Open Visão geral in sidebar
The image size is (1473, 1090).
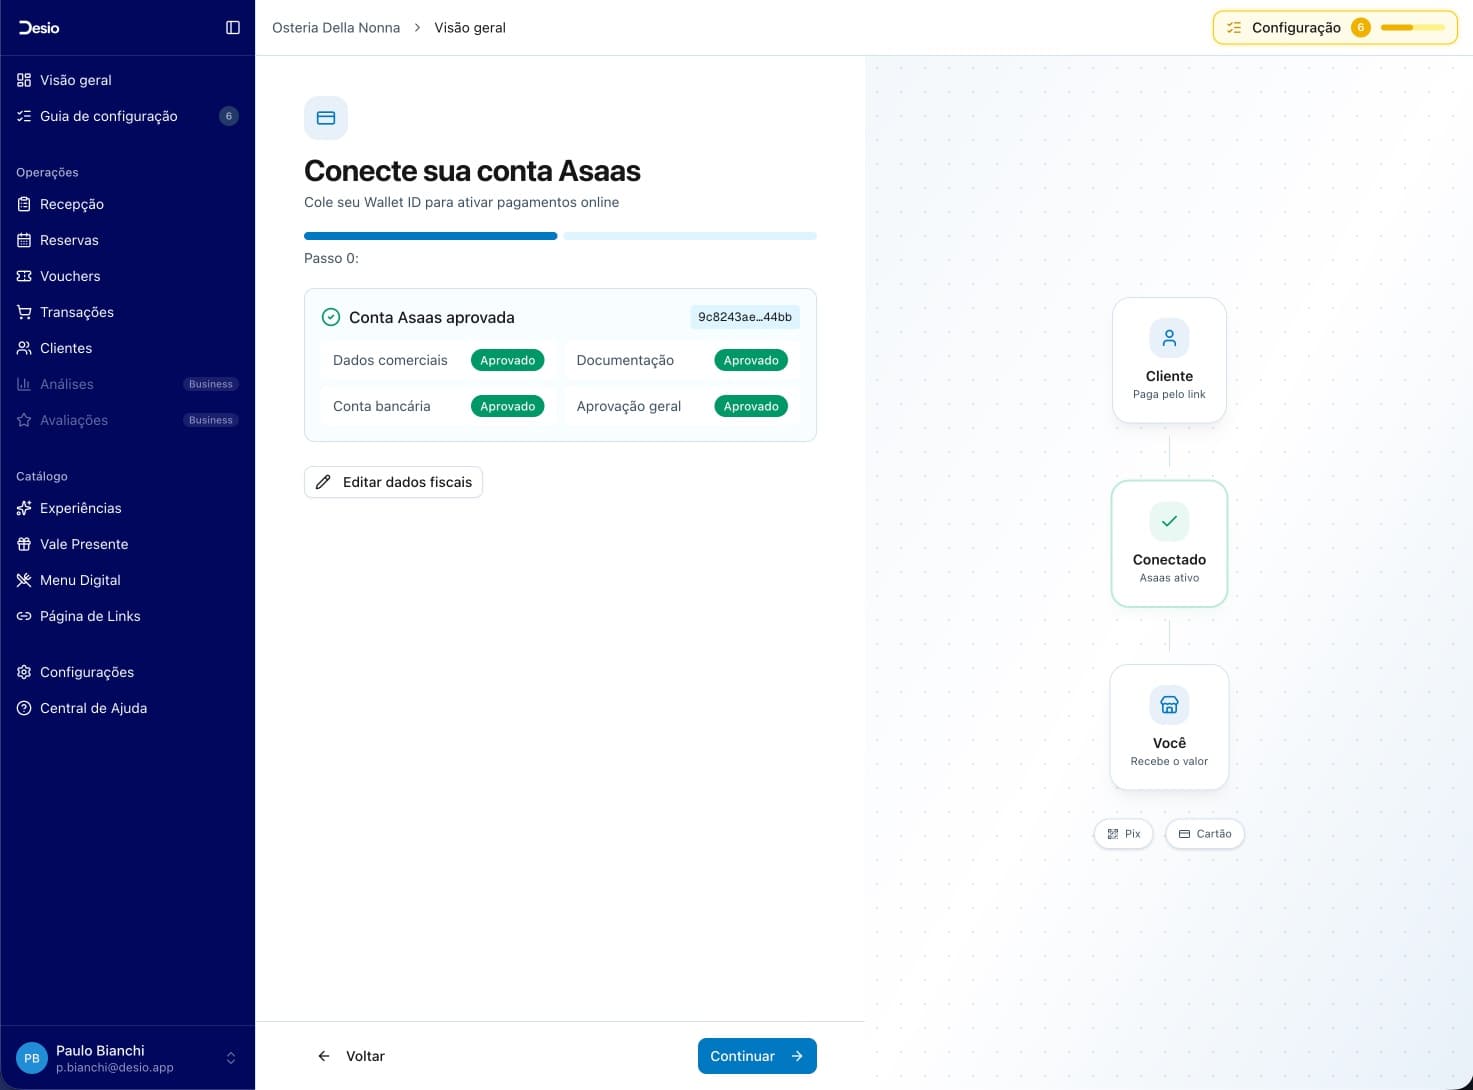pos(128,80)
